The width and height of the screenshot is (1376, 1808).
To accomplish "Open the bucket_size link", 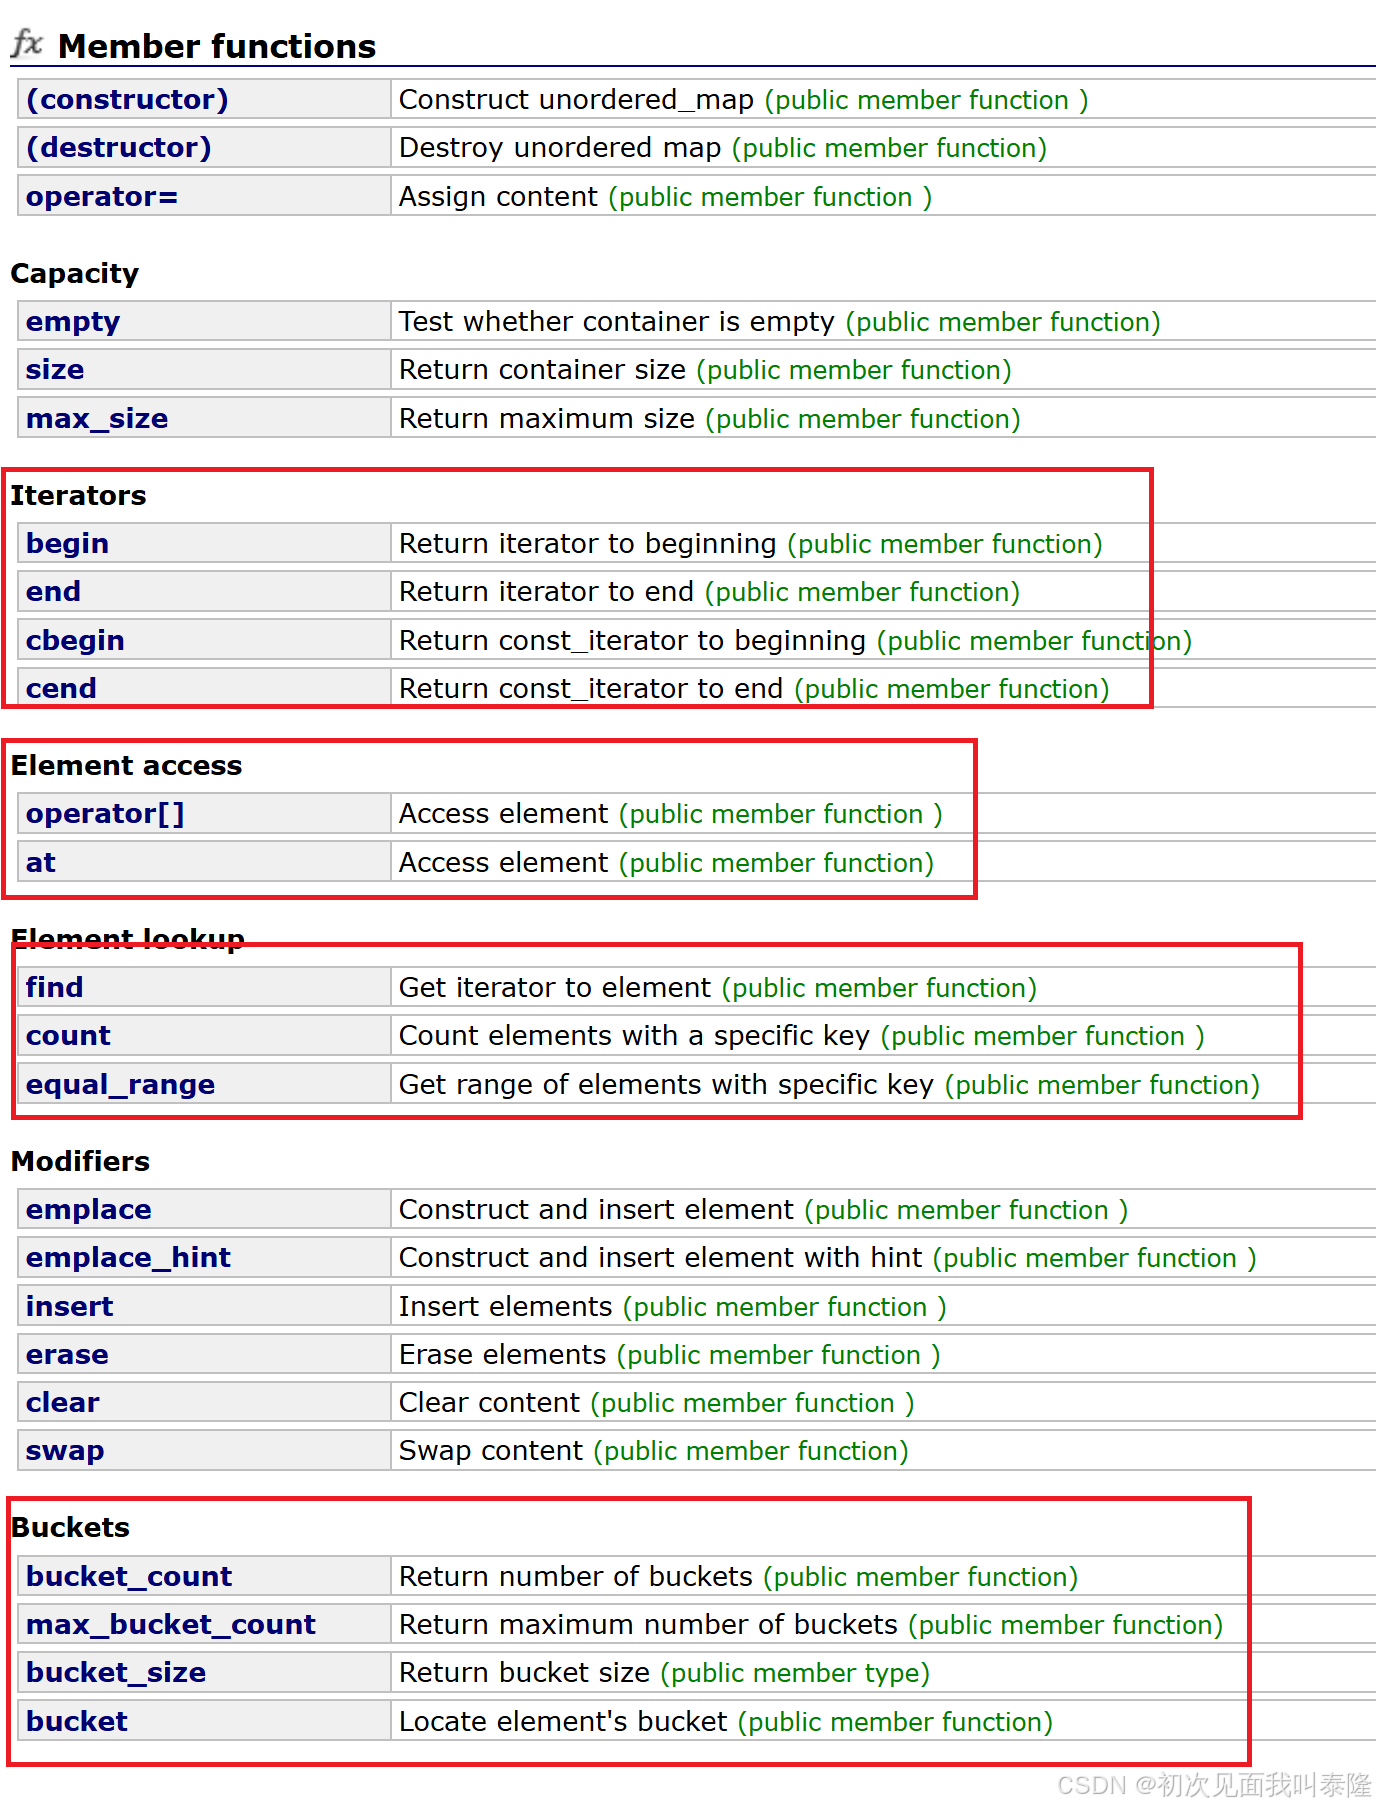I will (116, 1673).
